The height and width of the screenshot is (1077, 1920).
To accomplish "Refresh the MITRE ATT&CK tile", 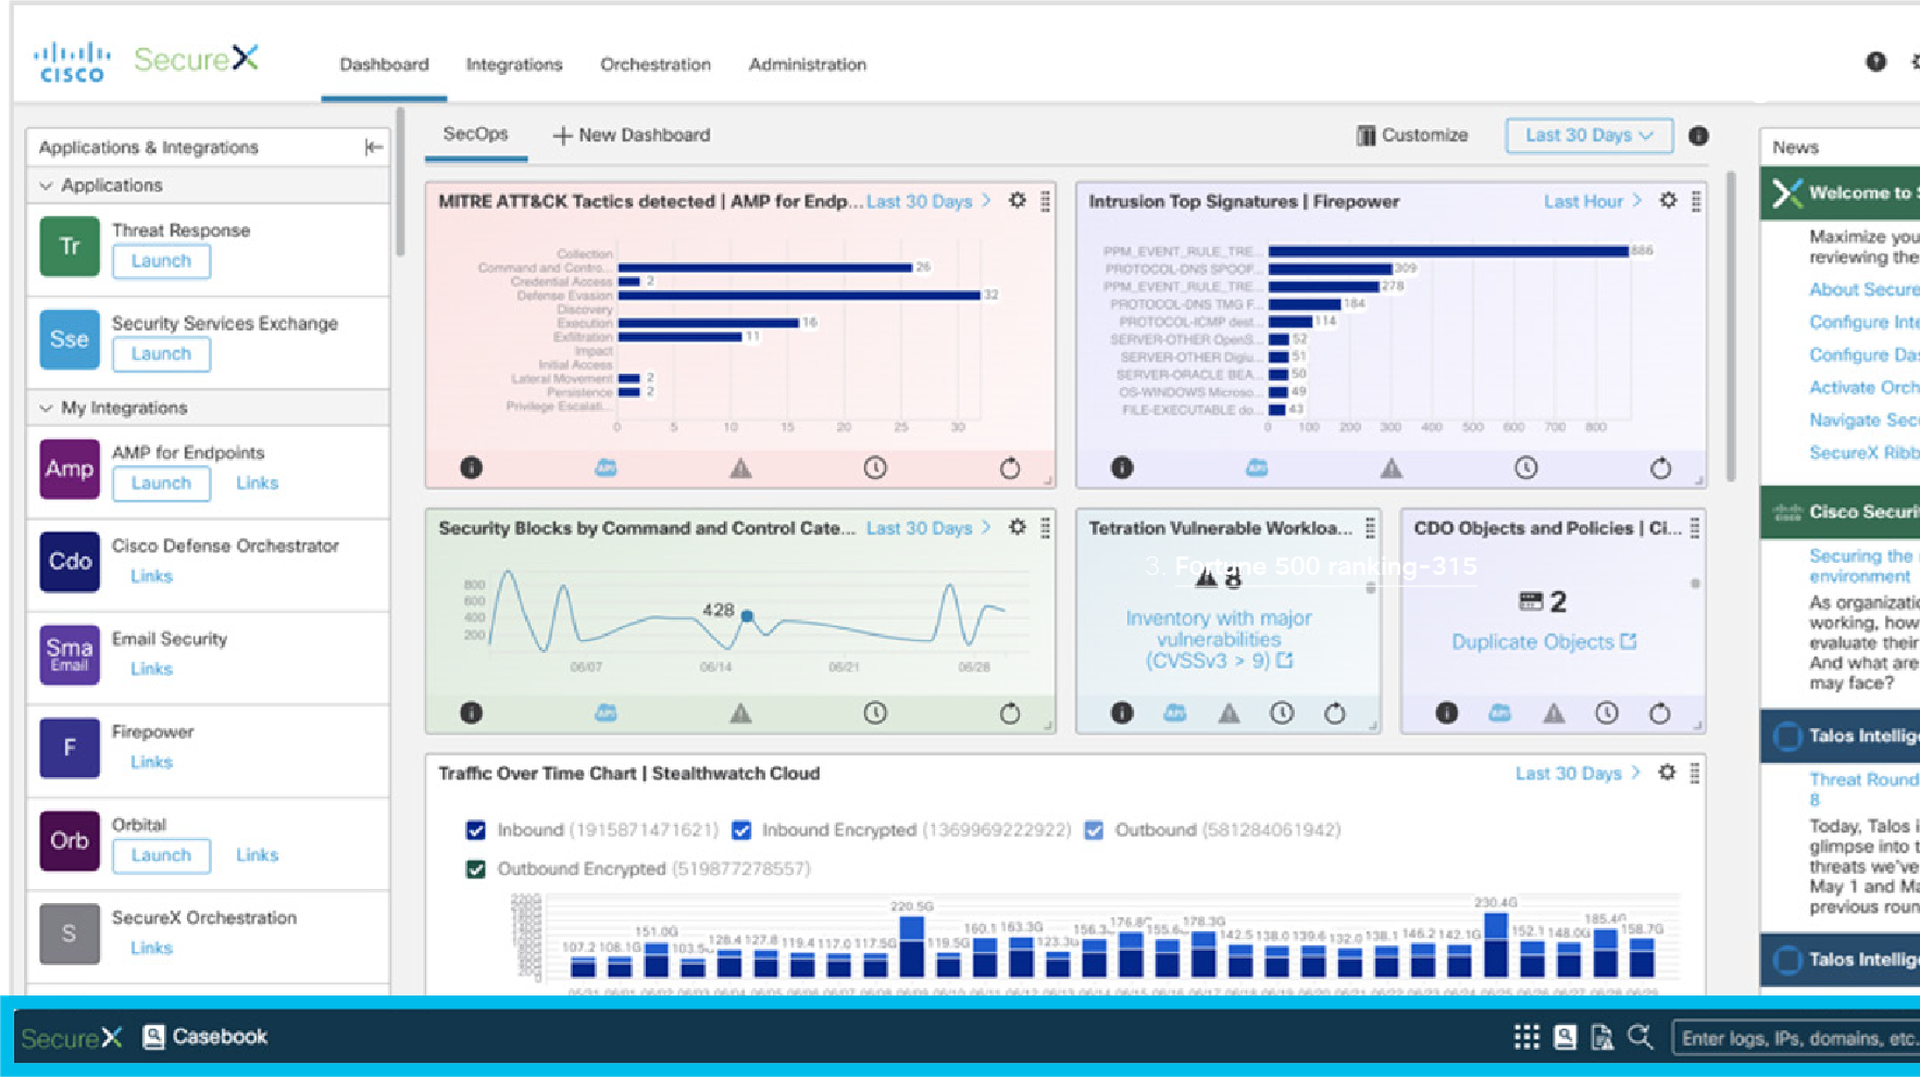I will (x=1010, y=468).
